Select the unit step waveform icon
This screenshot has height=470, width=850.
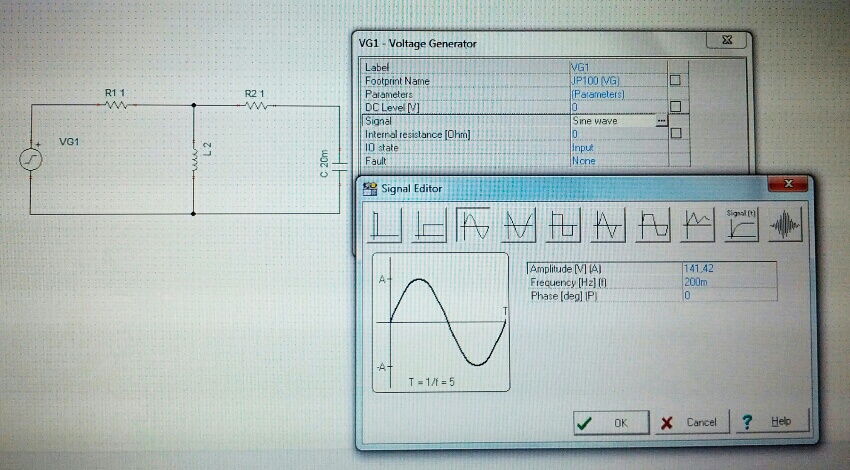tap(385, 227)
